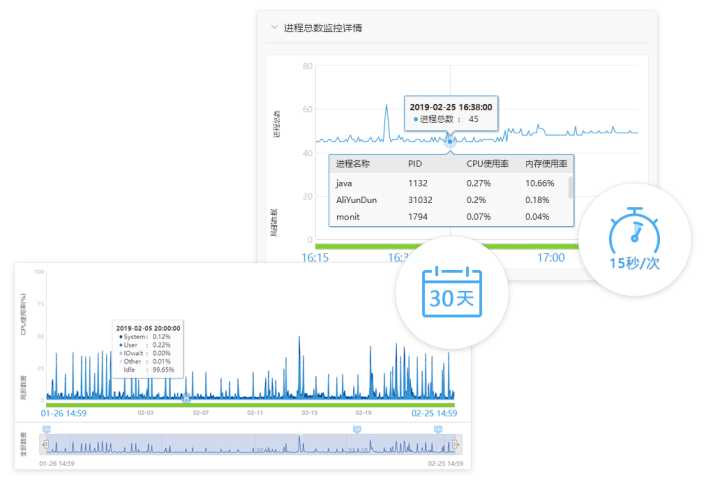Click the 内存使用率 column header
720x489 pixels.
pos(546,163)
